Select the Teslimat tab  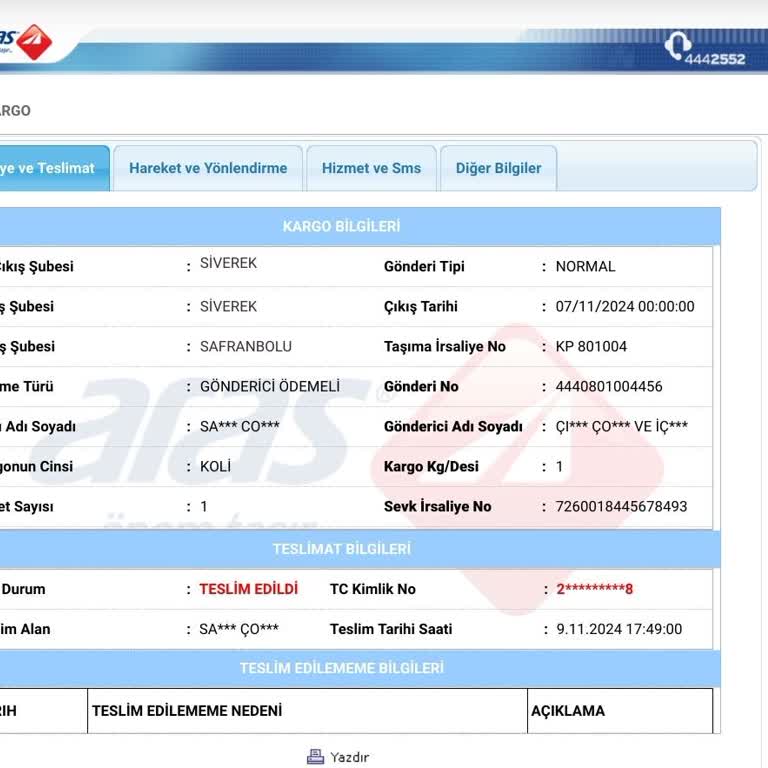54,168
